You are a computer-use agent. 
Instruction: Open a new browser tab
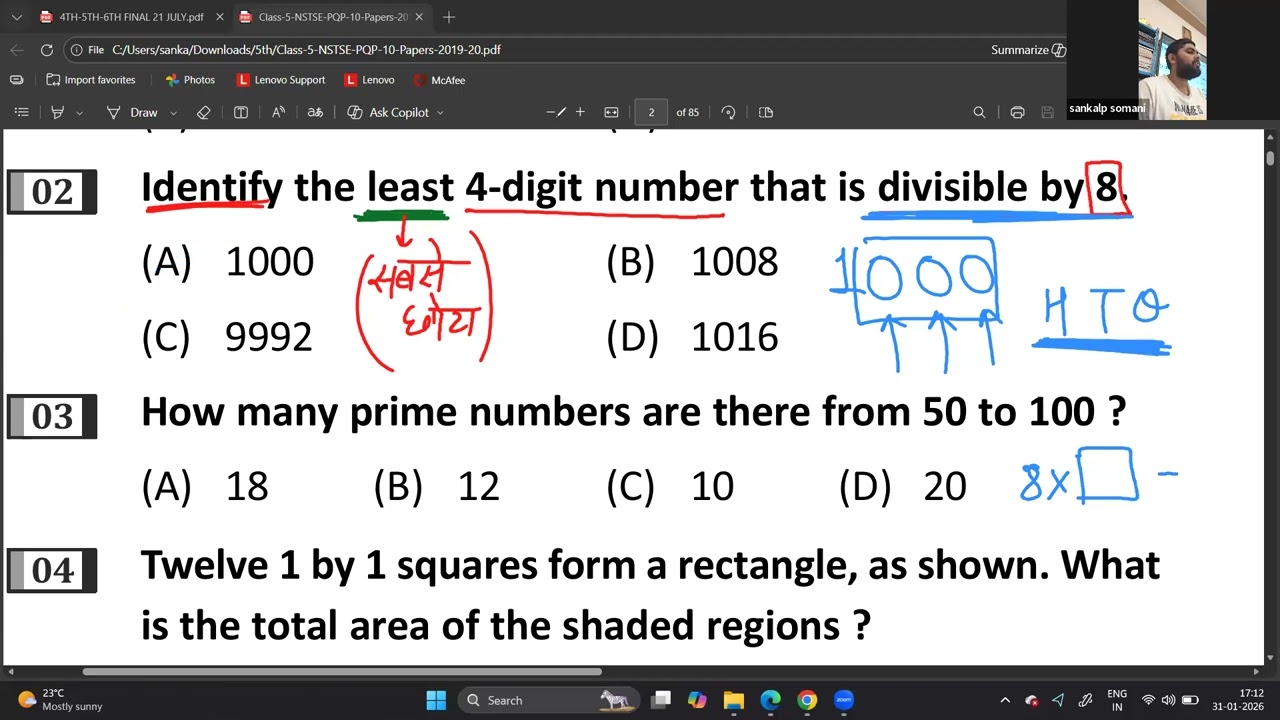(x=449, y=17)
